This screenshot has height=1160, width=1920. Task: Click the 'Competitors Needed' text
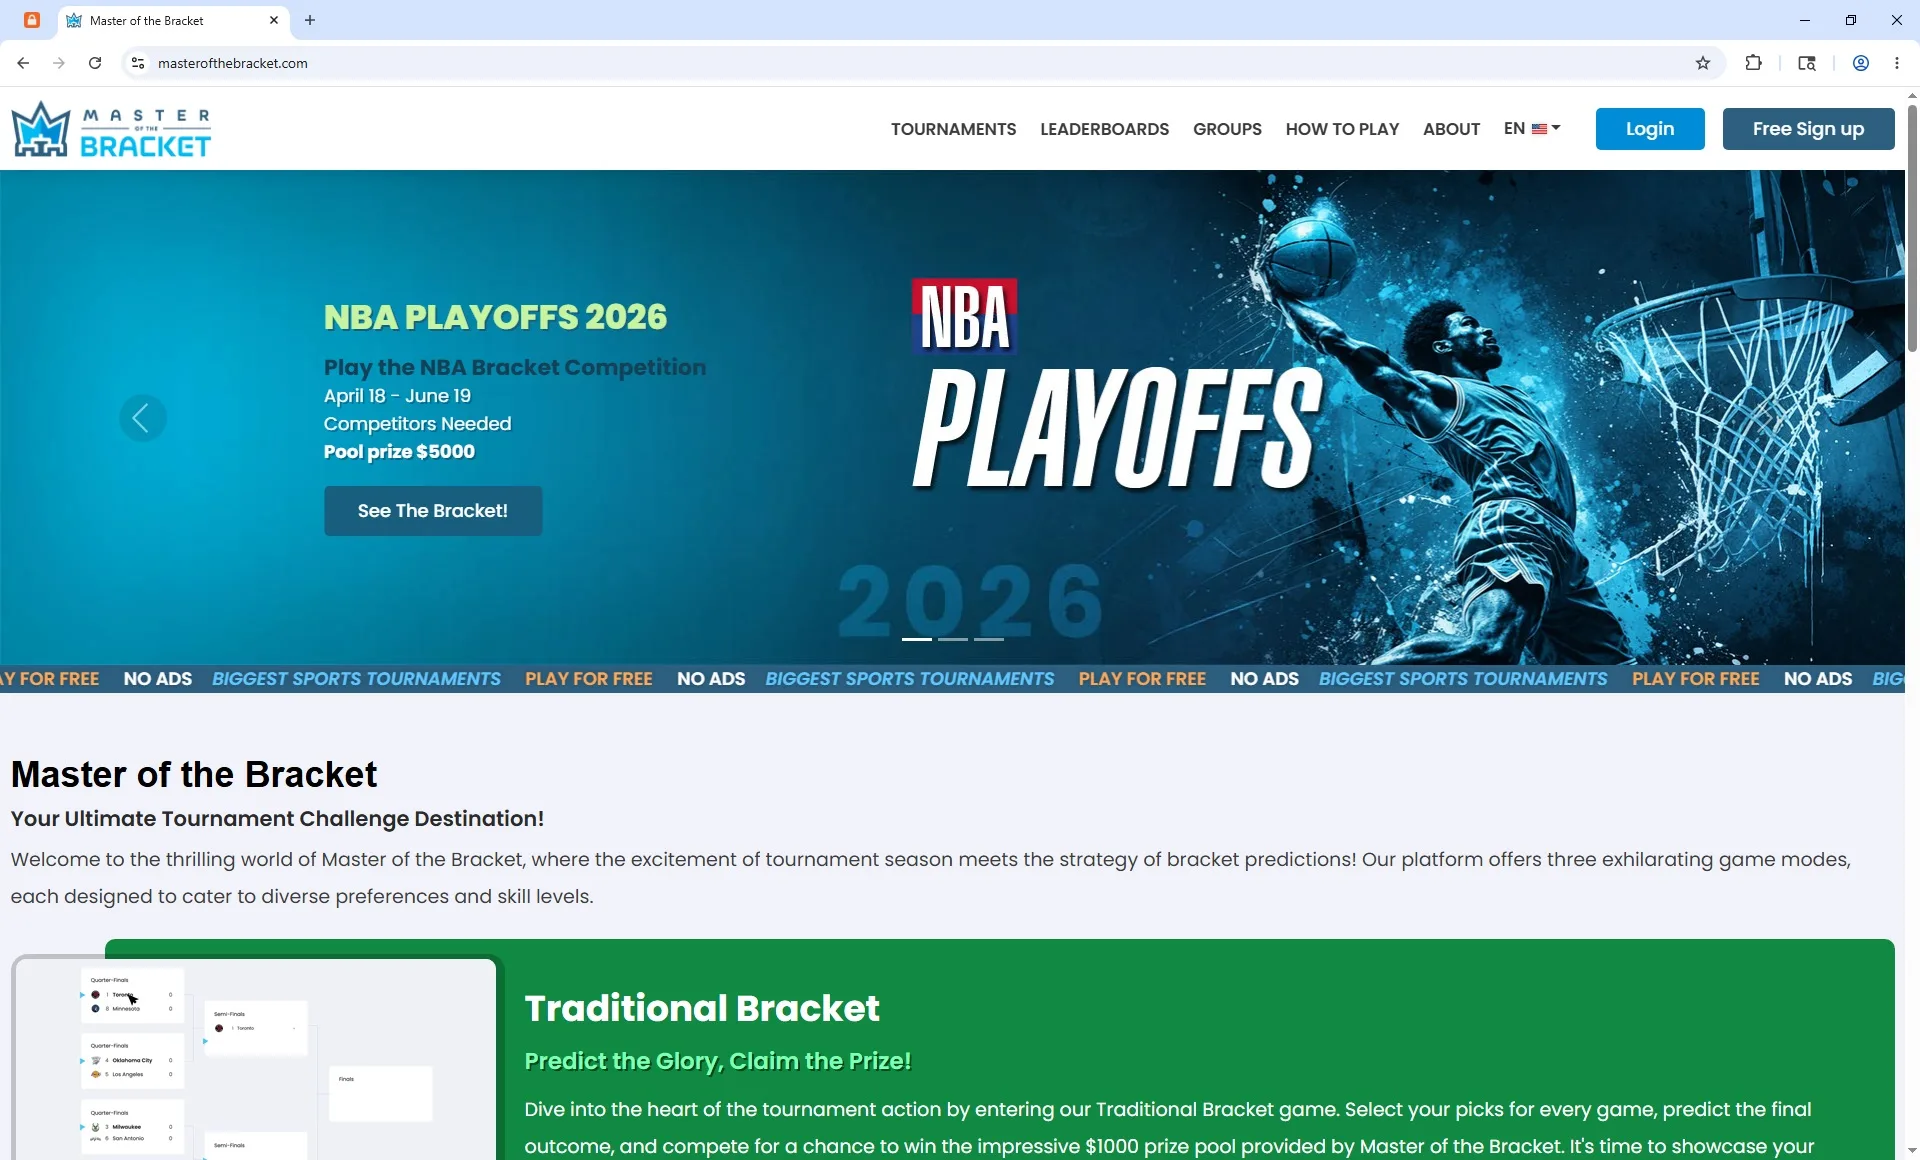[417, 424]
